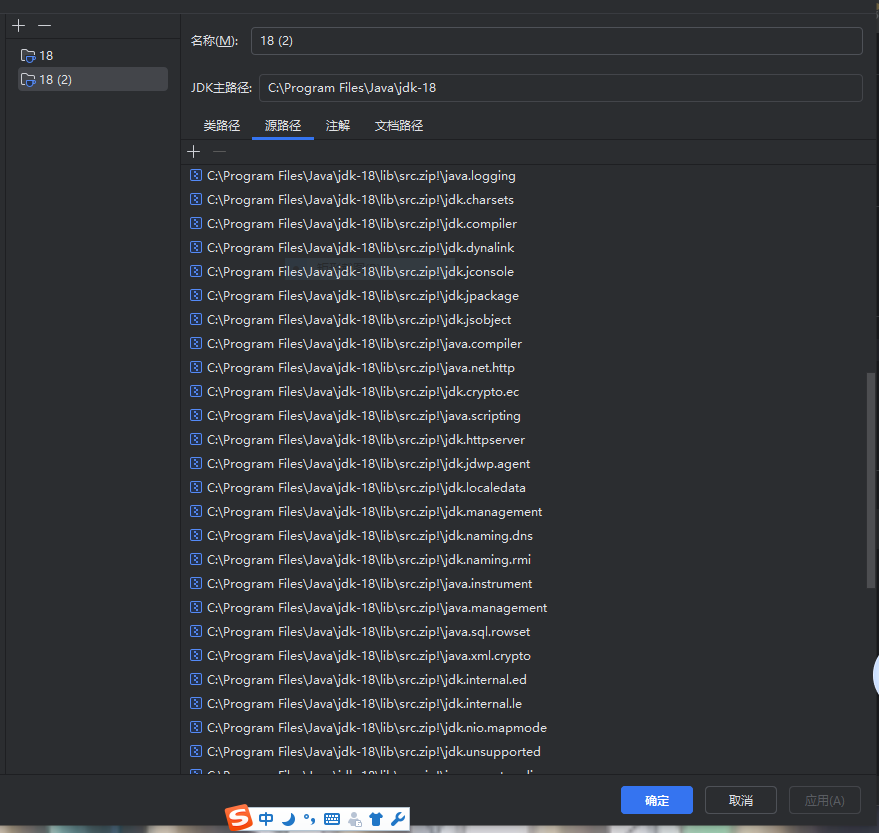Open the soft keyboard from Sogou bar

[x=332, y=819]
